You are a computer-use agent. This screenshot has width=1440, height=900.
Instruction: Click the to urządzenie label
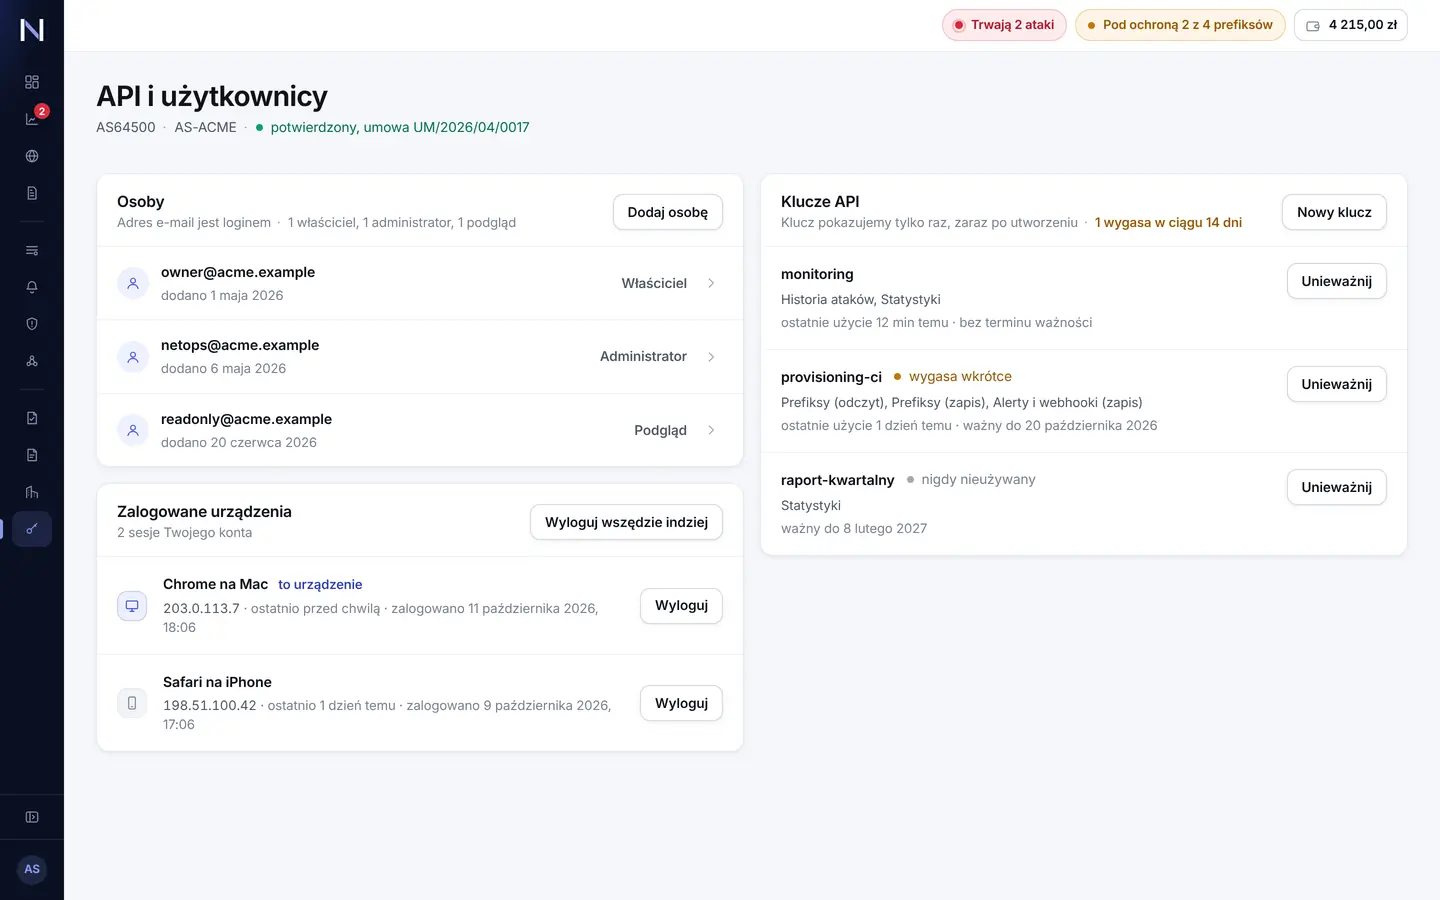pos(320,585)
